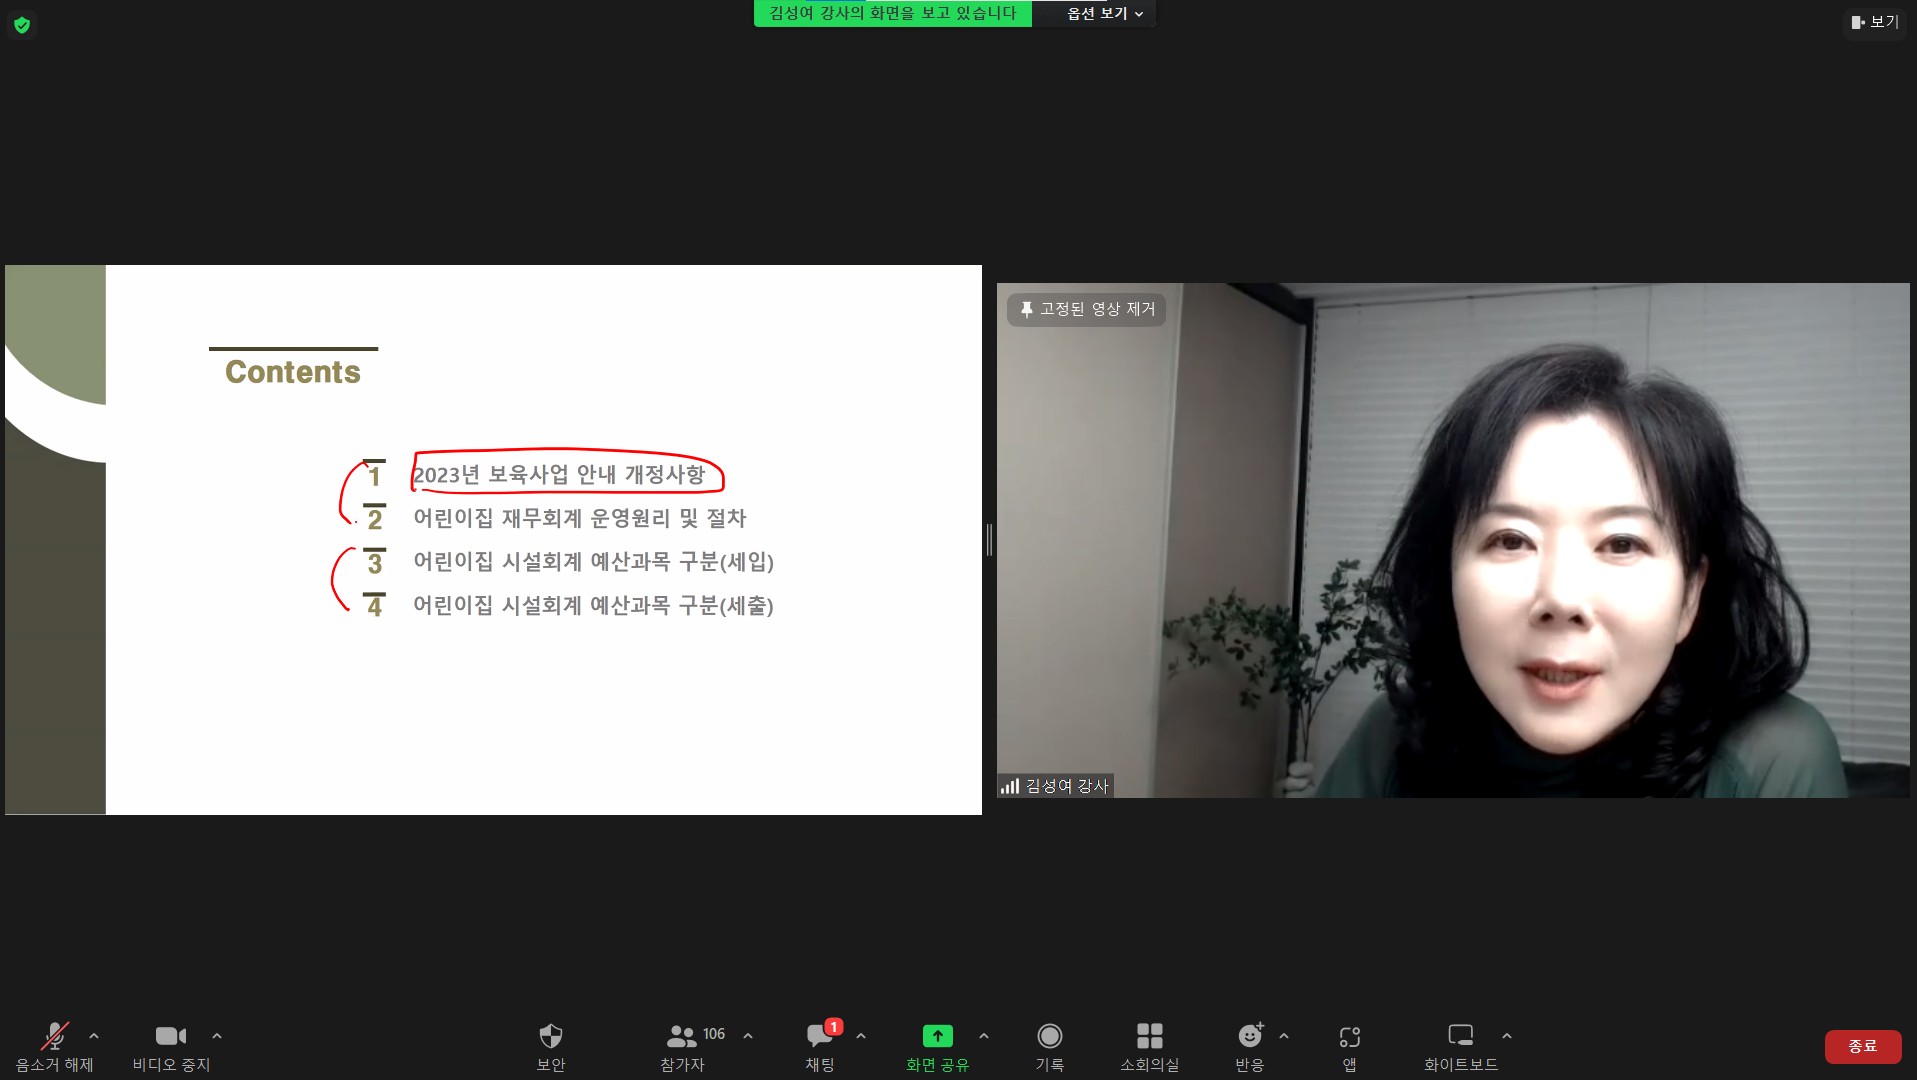Viewport: 1917px width, 1080px height.
Task: Click the speaker video thumbnail
Action: coord(1453,540)
